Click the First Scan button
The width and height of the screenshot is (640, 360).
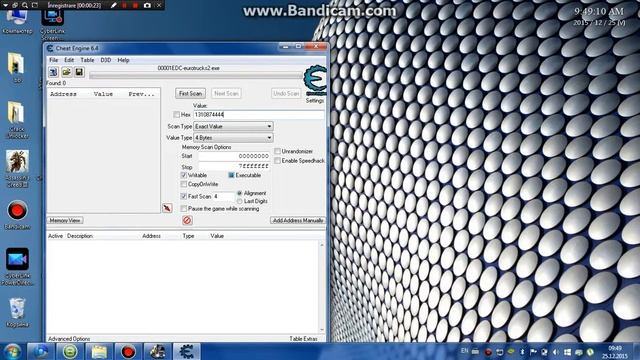click(x=191, y=93)
